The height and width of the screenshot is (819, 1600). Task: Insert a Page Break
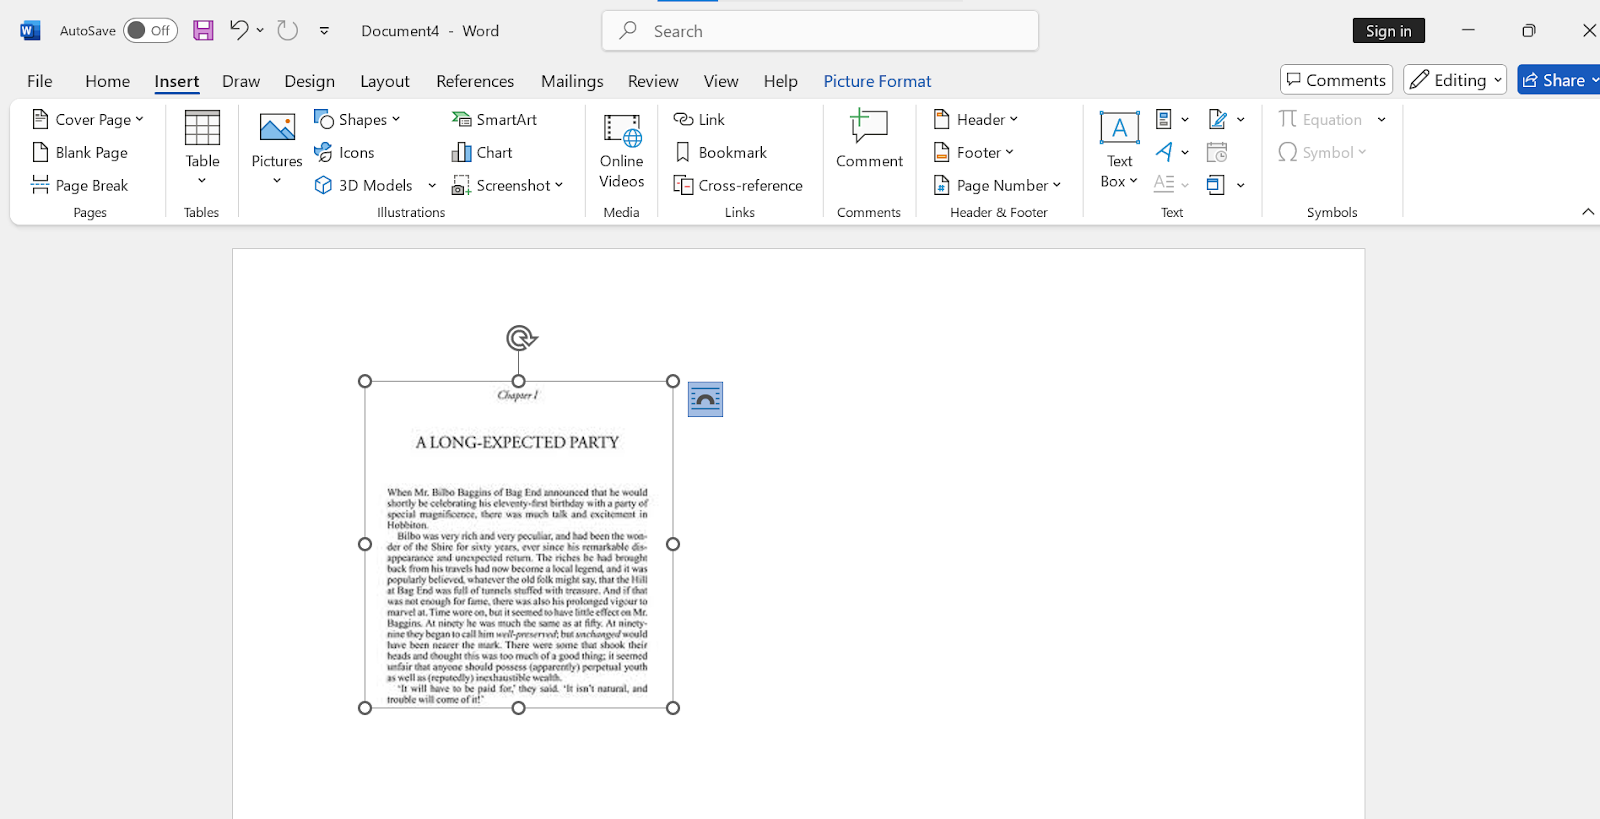(80, 185)
